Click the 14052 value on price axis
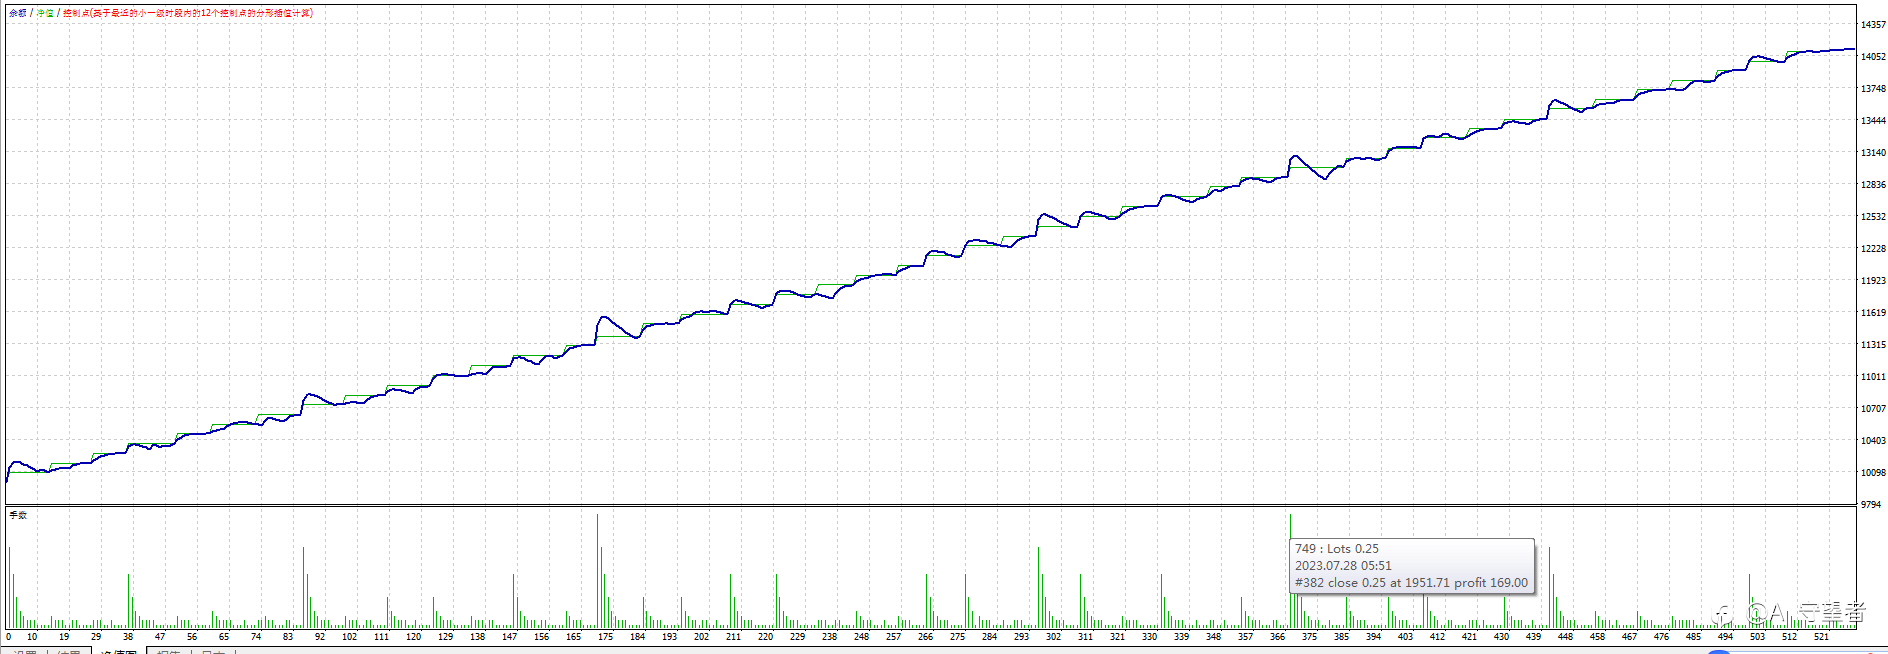 tap(1873, 56)
